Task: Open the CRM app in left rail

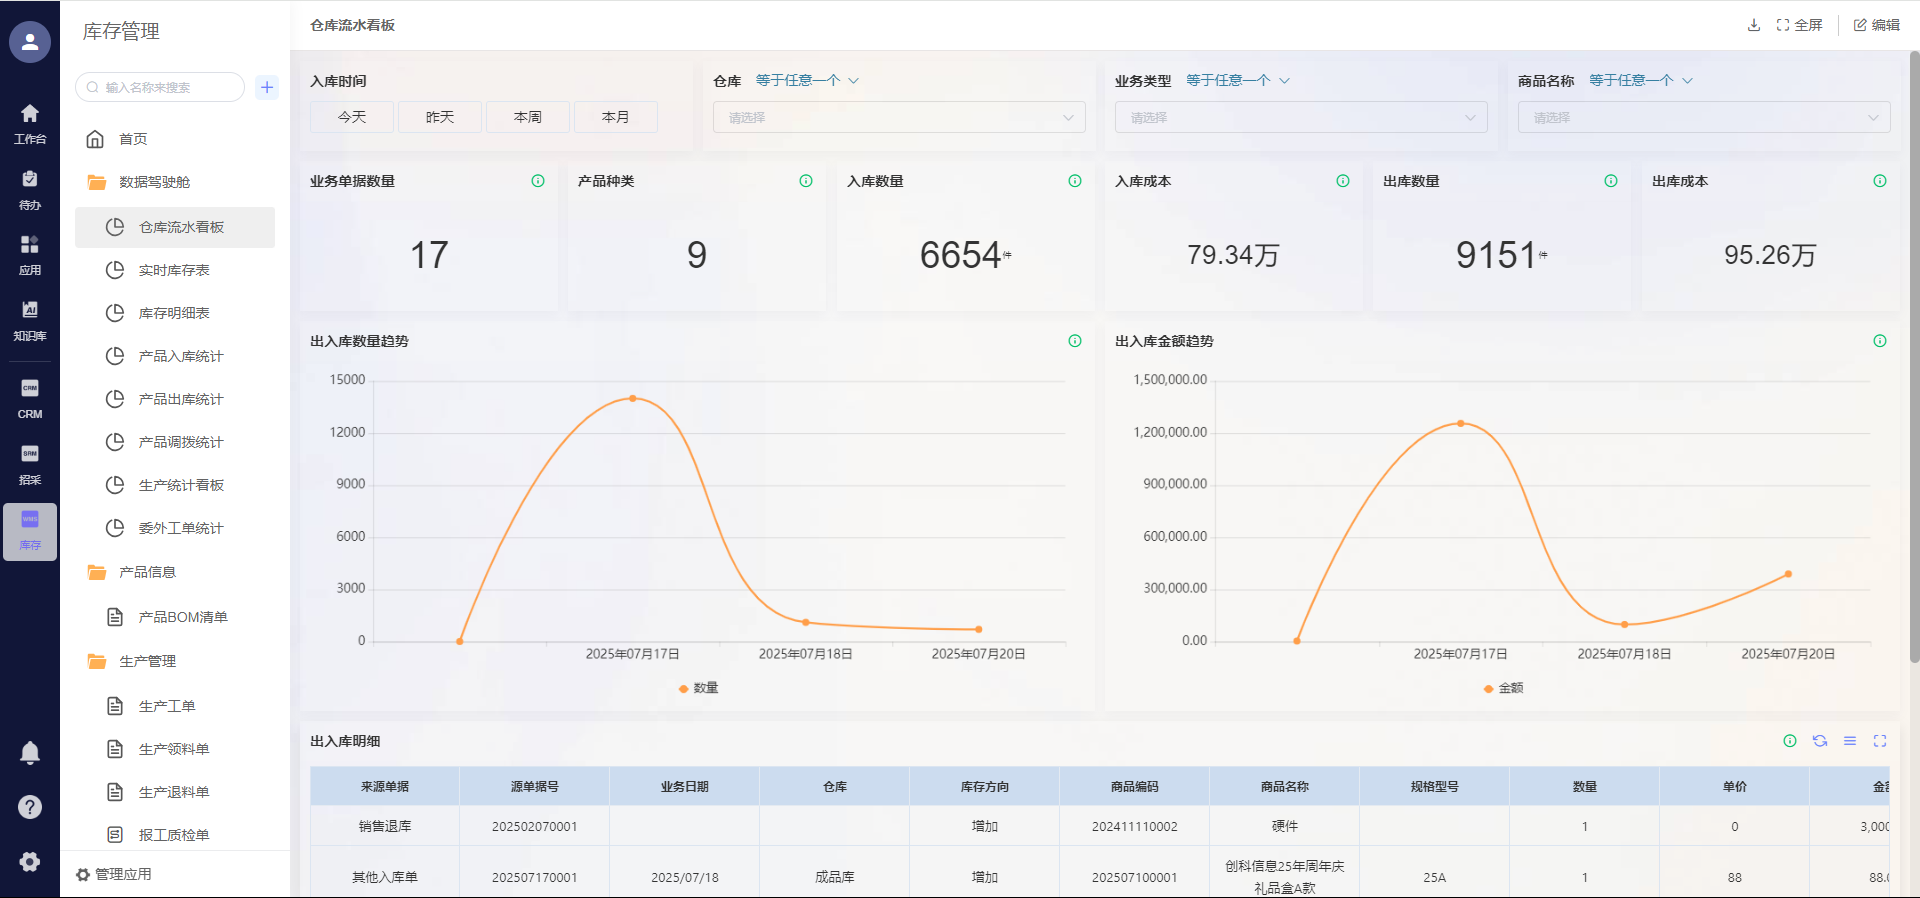Action: click(30, 398)
